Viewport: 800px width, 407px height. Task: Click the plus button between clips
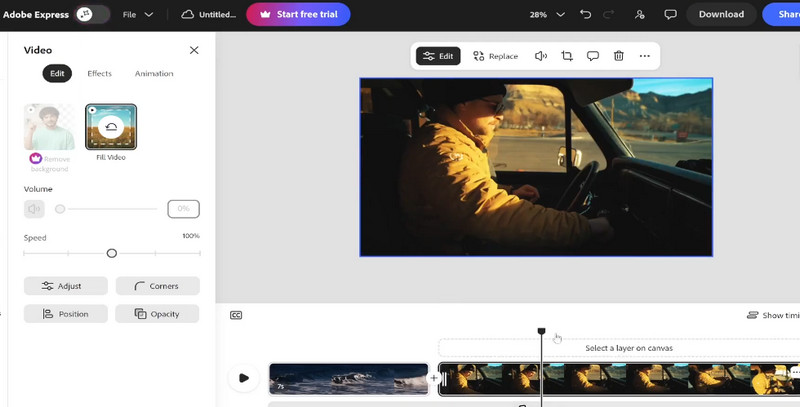[x=434, y=378]
